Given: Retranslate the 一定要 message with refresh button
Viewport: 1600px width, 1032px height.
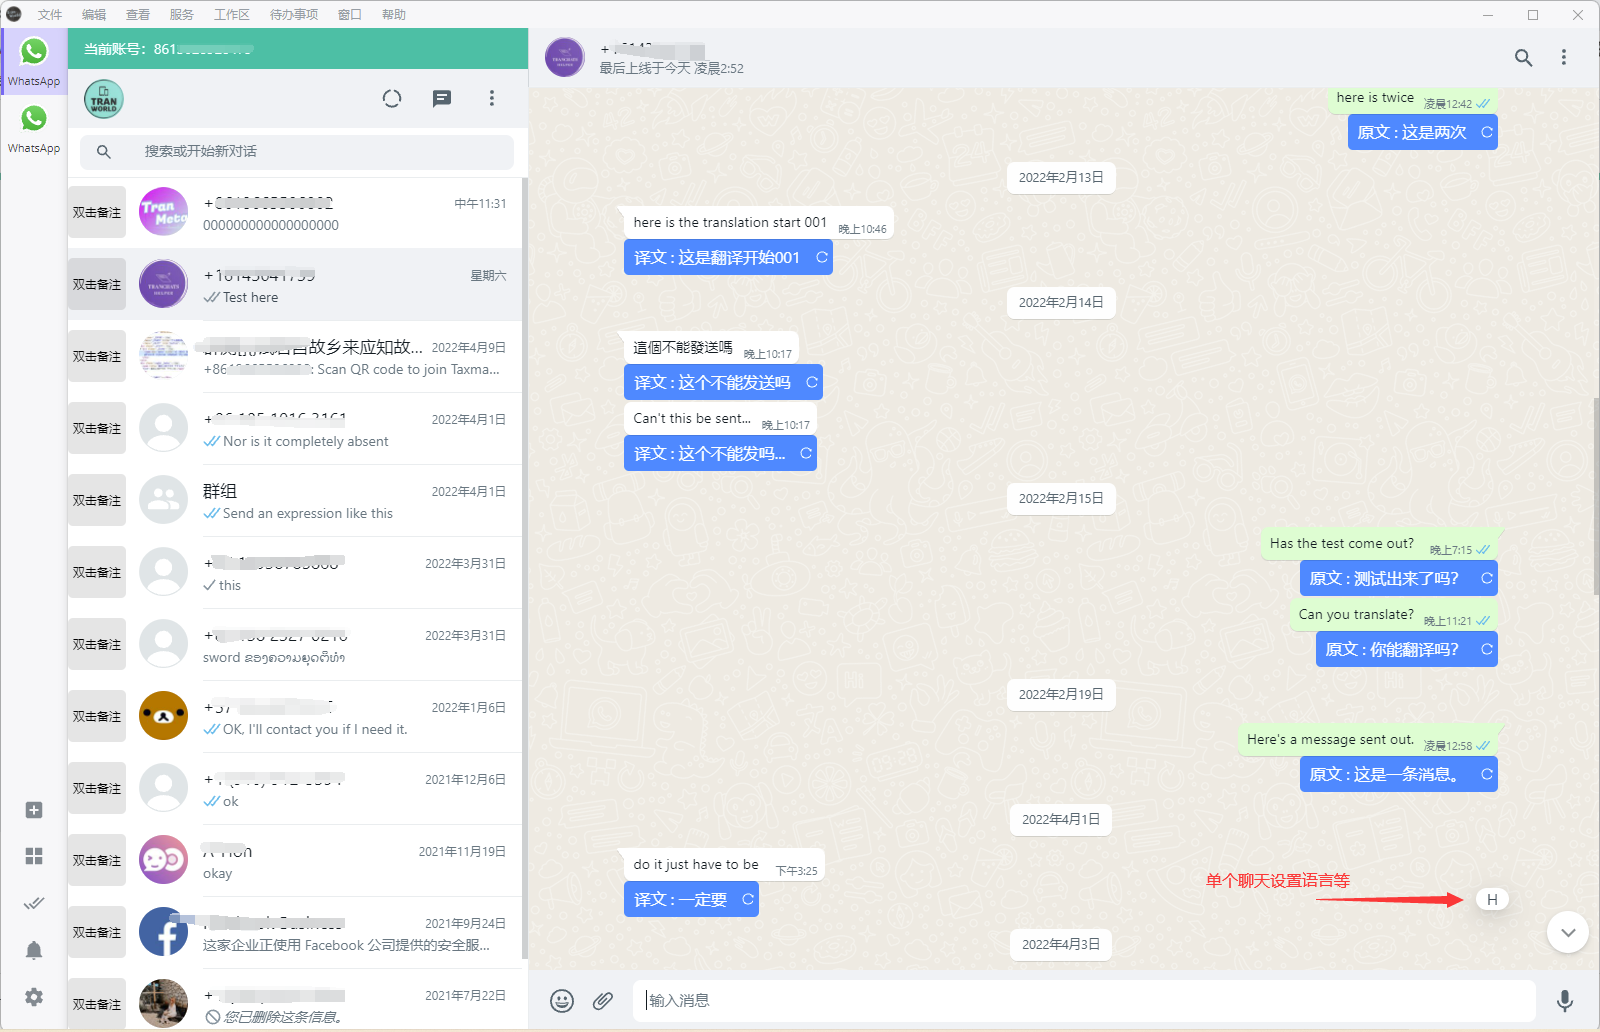Looking at the screenshot, I should coord(746,899).
